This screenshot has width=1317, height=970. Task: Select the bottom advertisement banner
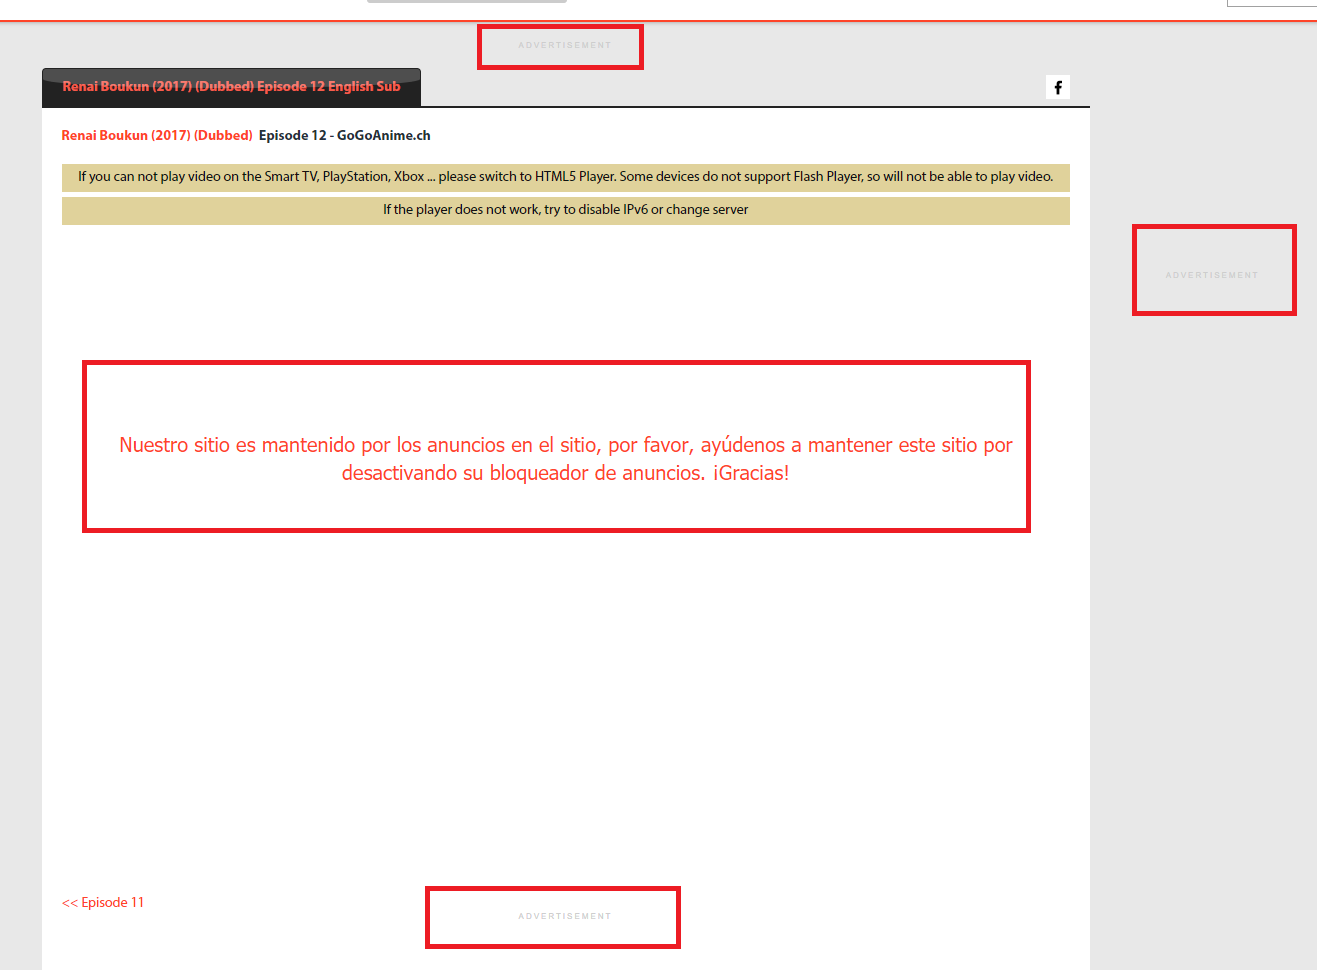point(553,916)
